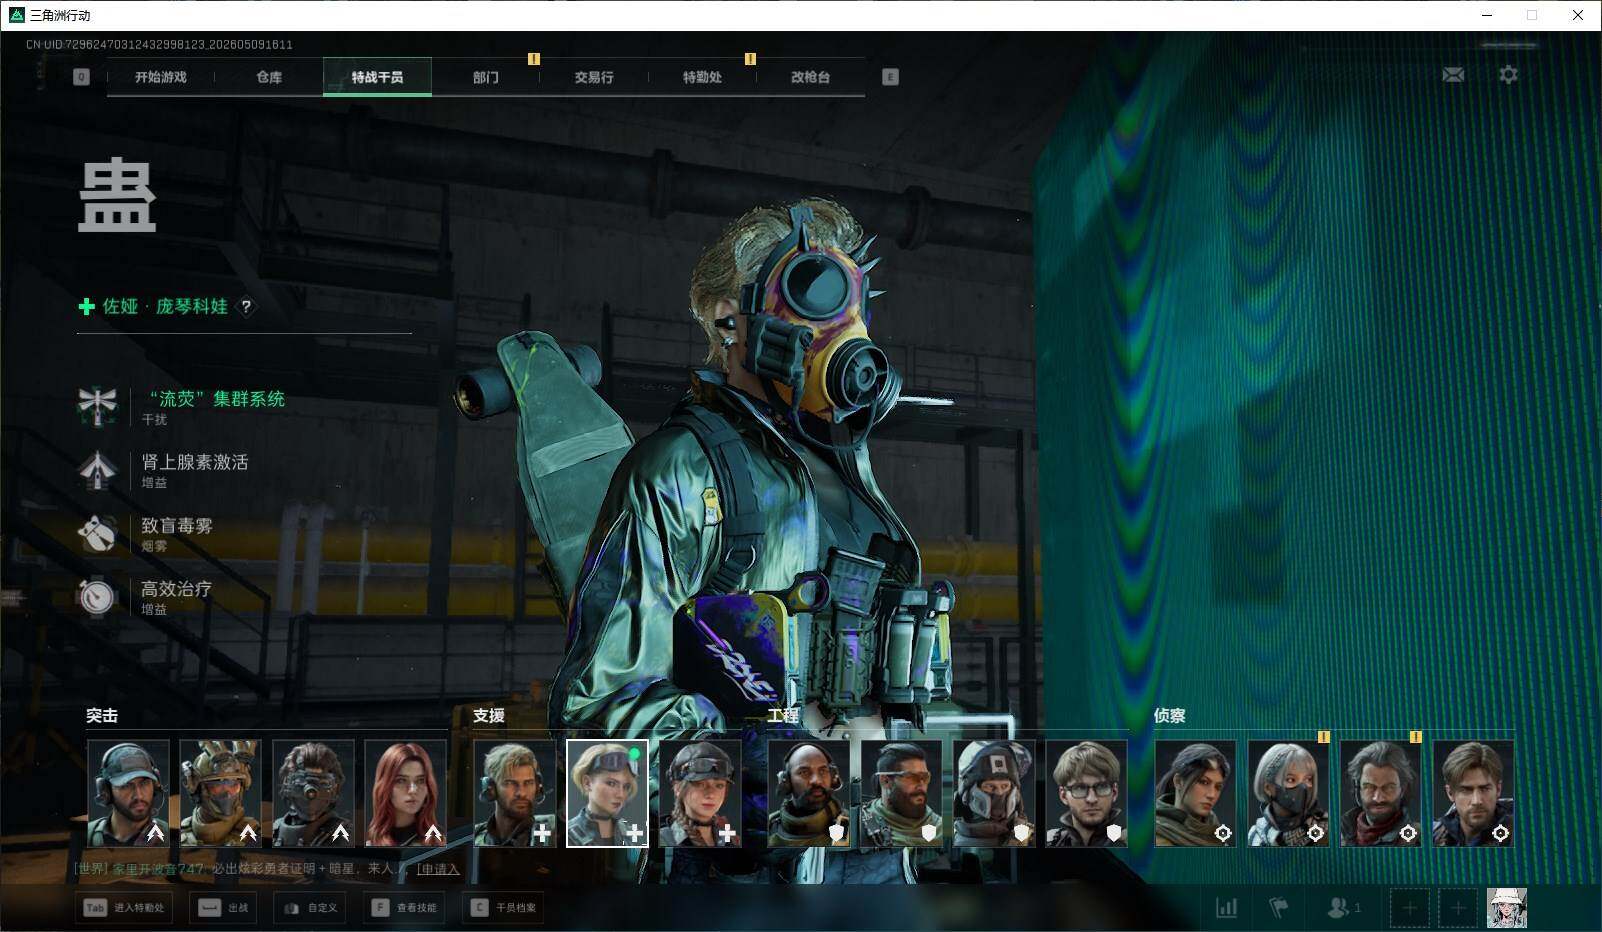The height and width of the screenshot is (932, 1602).
Task: Click the 高效治疗 skill name
Action: [177, 589]
